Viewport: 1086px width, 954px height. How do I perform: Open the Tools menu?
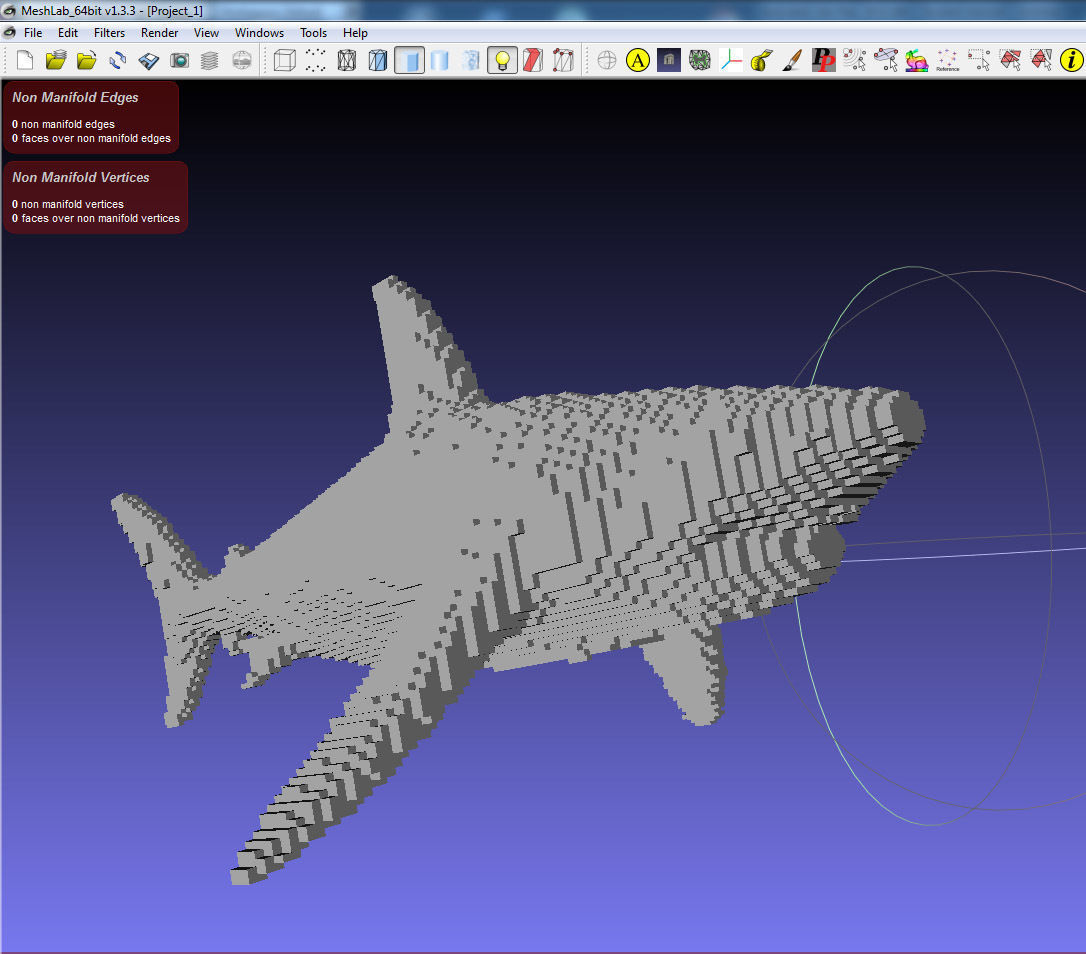point(313,33)
